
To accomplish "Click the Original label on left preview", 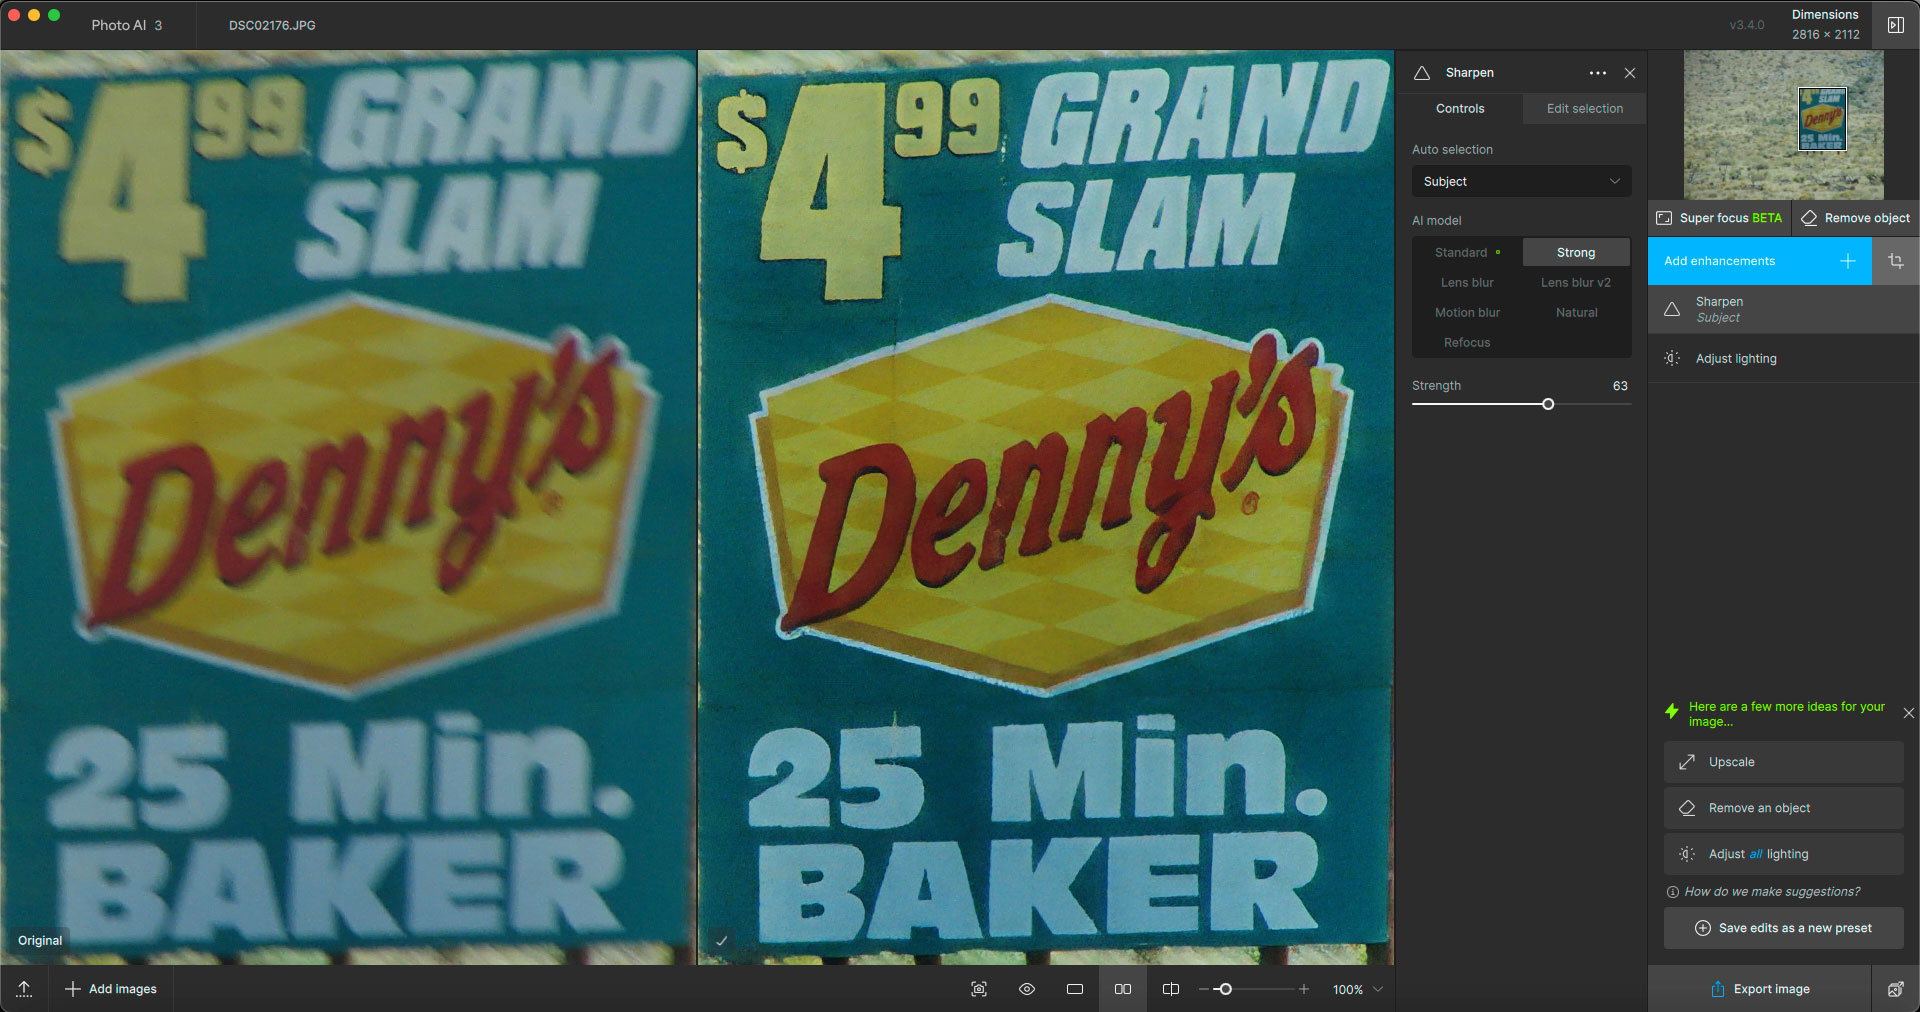I will [40, 941].
